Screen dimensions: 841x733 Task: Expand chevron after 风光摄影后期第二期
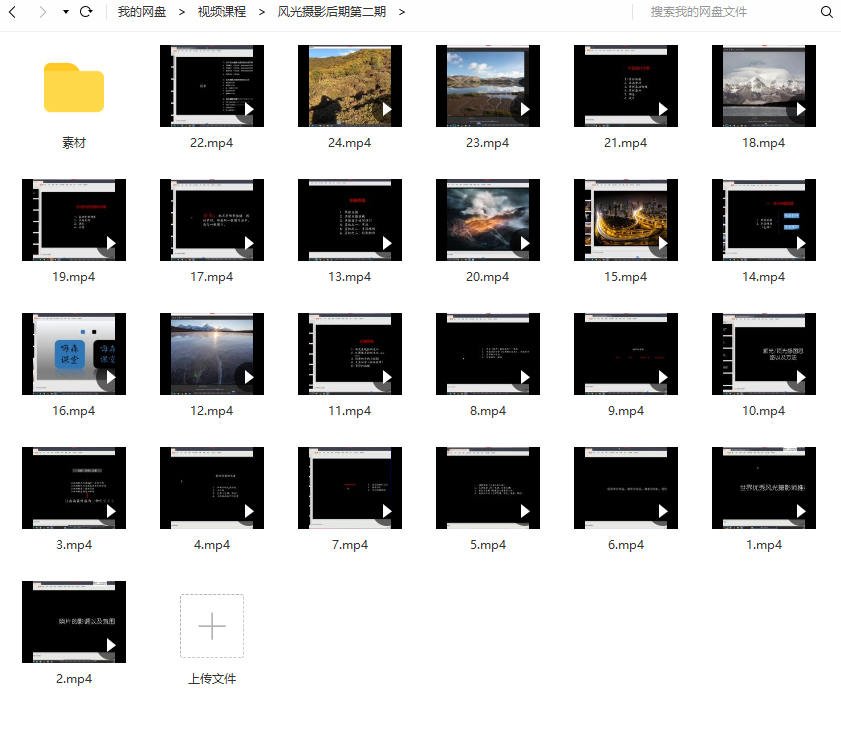pos(402,12)
